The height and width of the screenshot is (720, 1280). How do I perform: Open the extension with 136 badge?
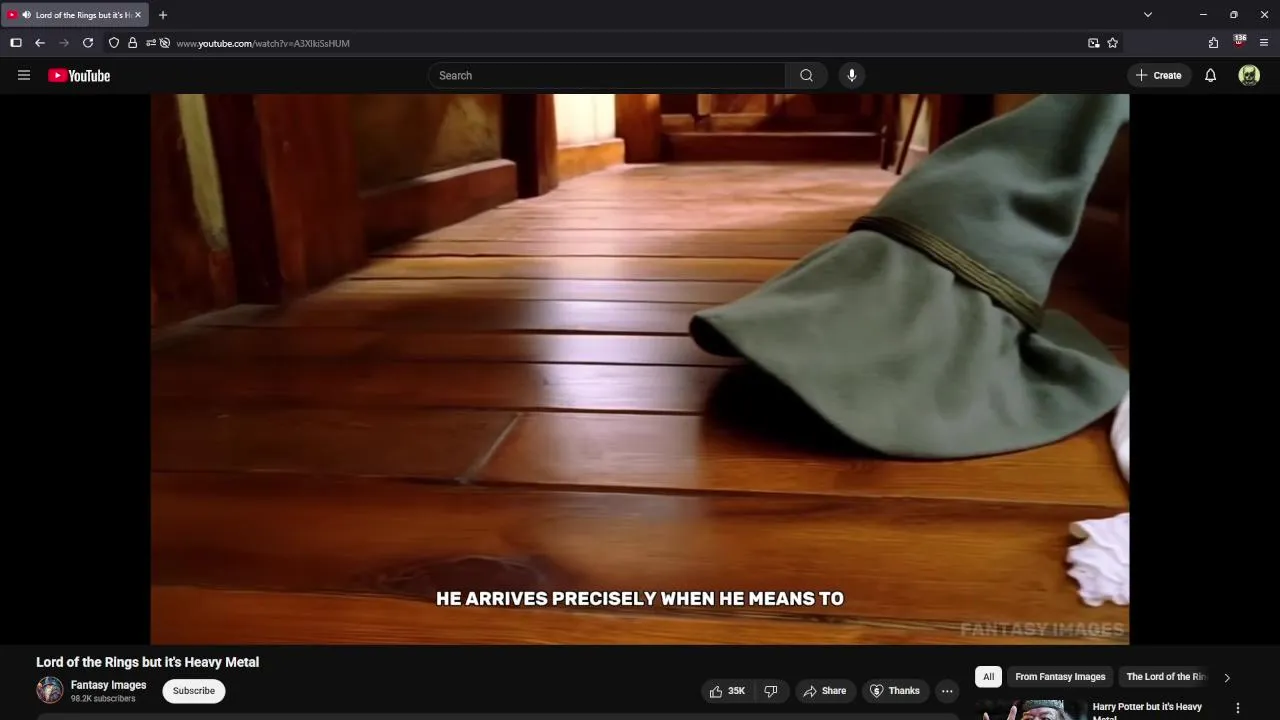1239,42
